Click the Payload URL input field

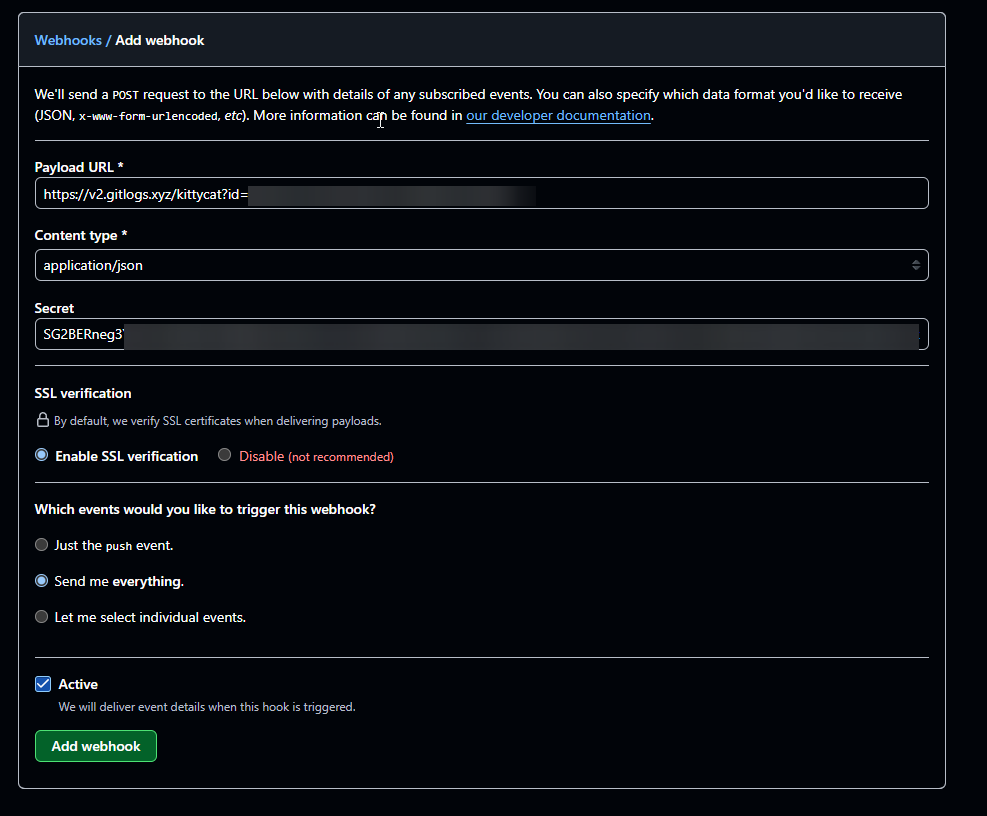coord(482,192)
